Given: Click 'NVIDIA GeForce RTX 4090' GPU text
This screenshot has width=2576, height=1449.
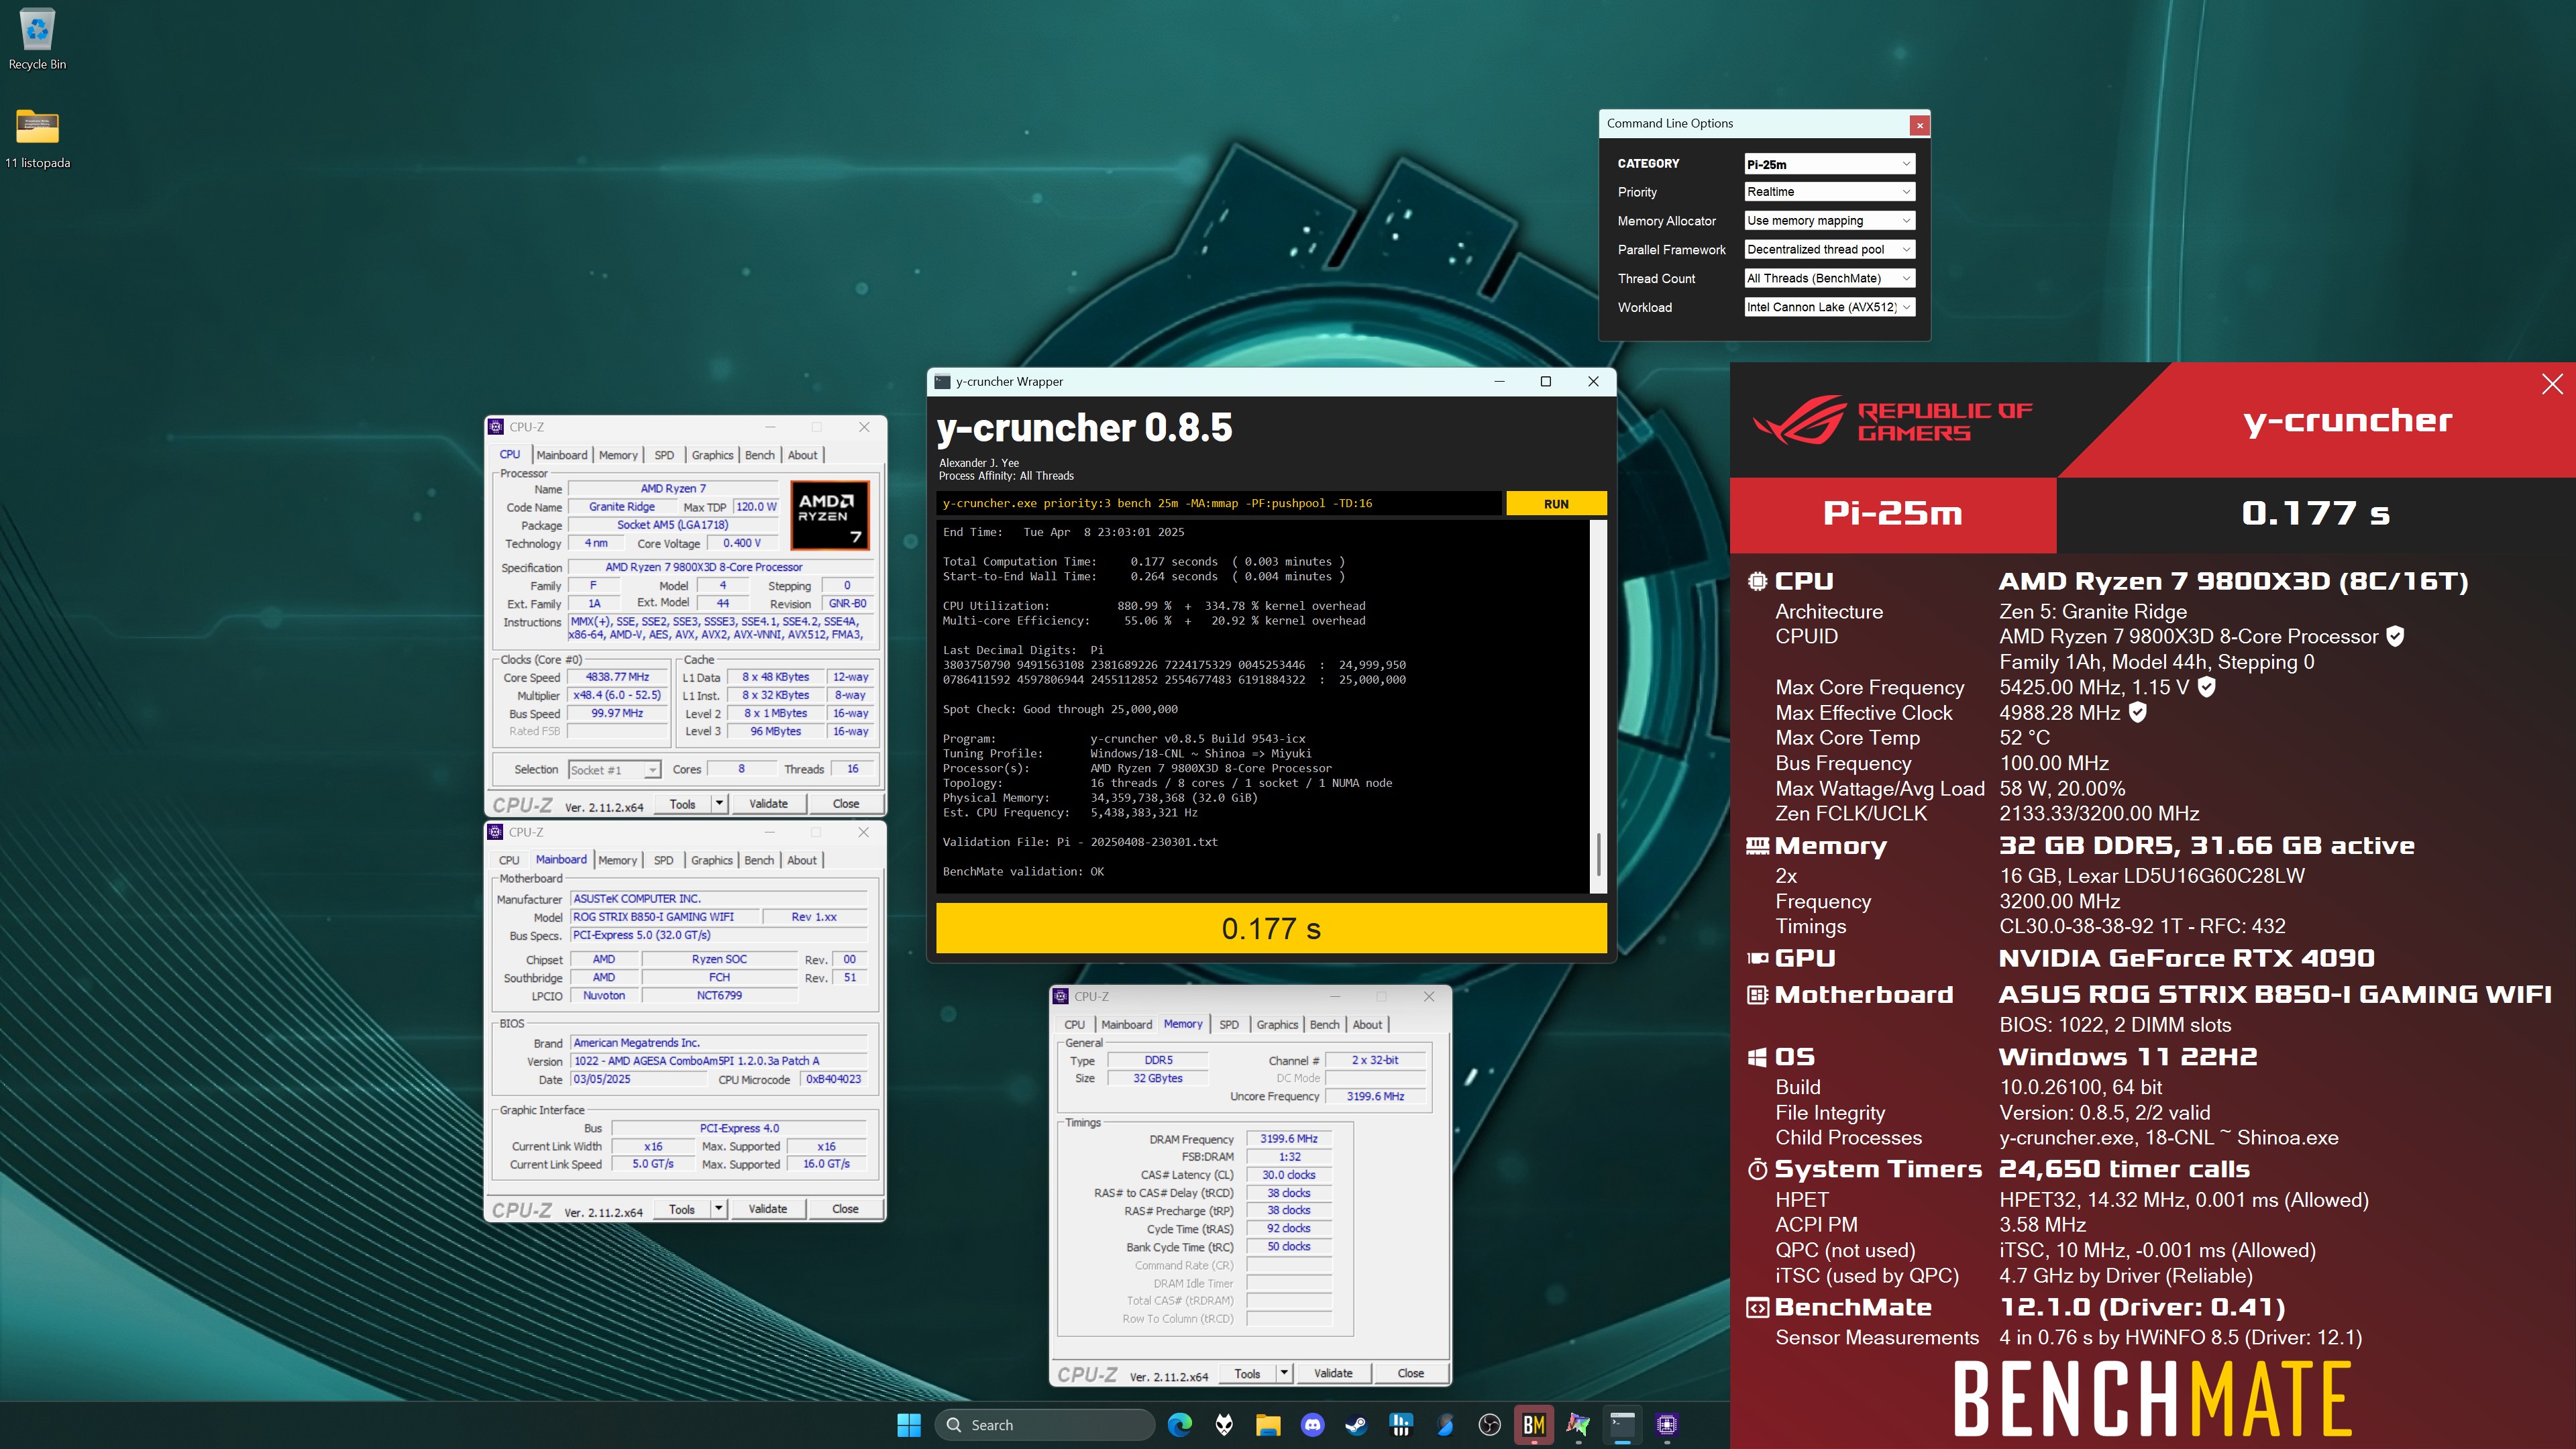Looking at the screenshot, I should [2186, 958].
